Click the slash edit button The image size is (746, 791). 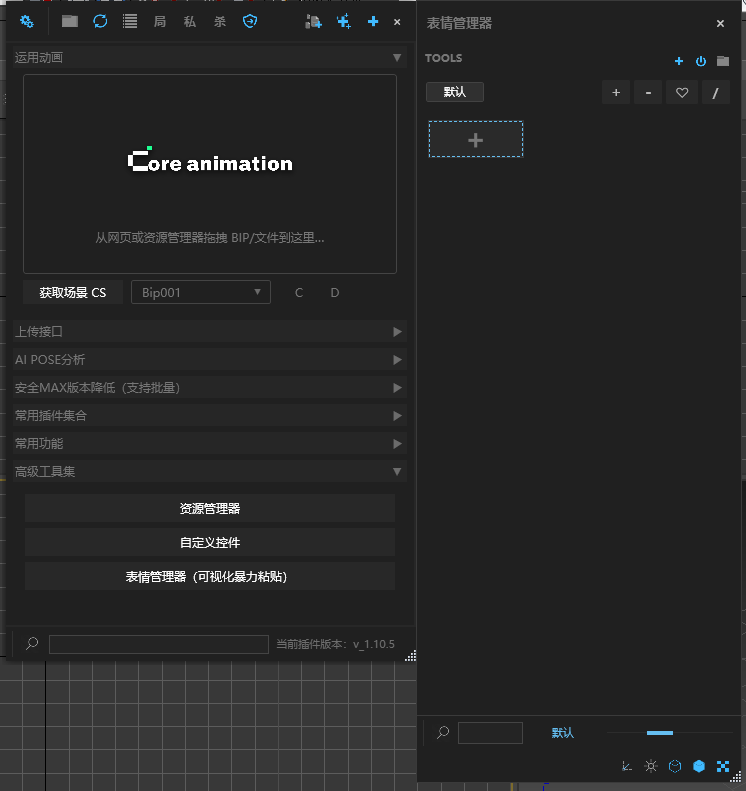[715, 93]
